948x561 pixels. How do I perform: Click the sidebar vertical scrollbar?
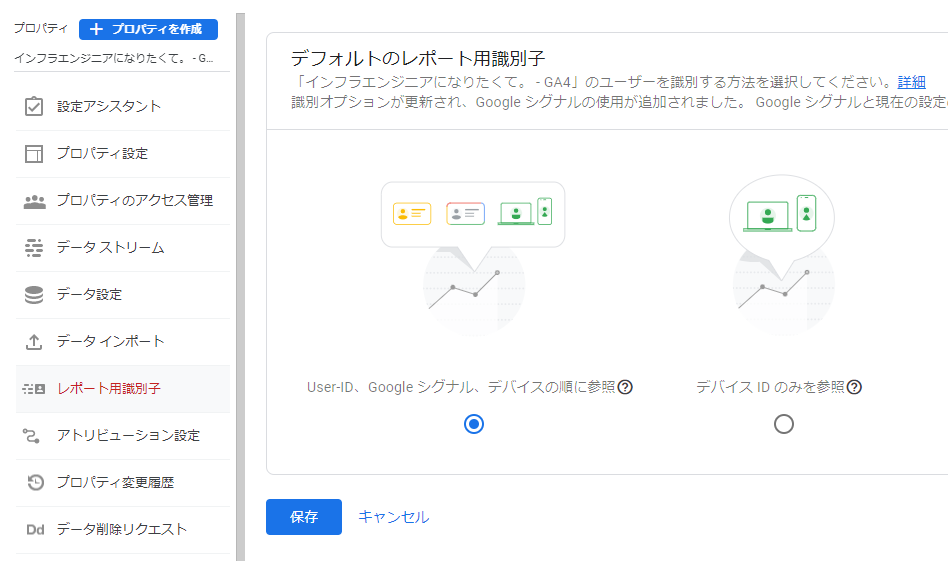pos(241,287)
